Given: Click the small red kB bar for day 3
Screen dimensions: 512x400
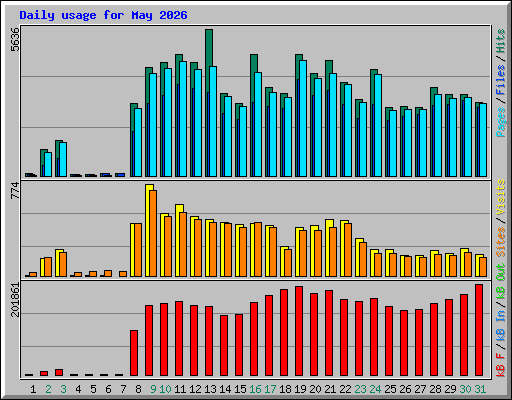Looking at the screenshot, I should (x=59, y=372).
